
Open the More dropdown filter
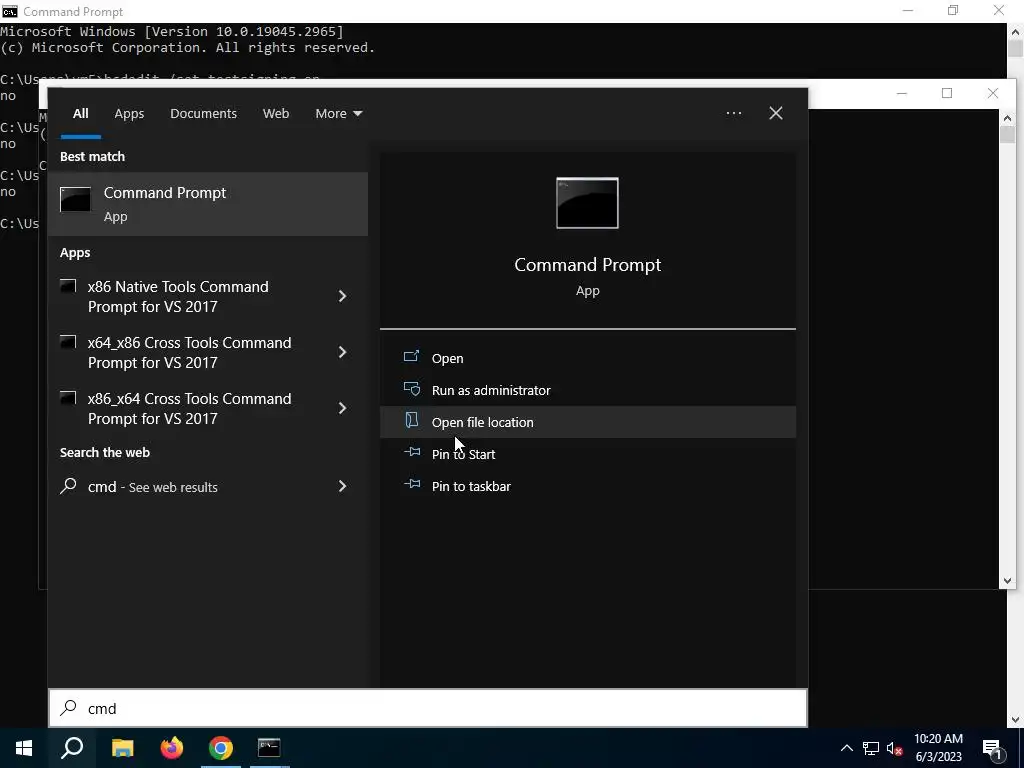(338, 114)
